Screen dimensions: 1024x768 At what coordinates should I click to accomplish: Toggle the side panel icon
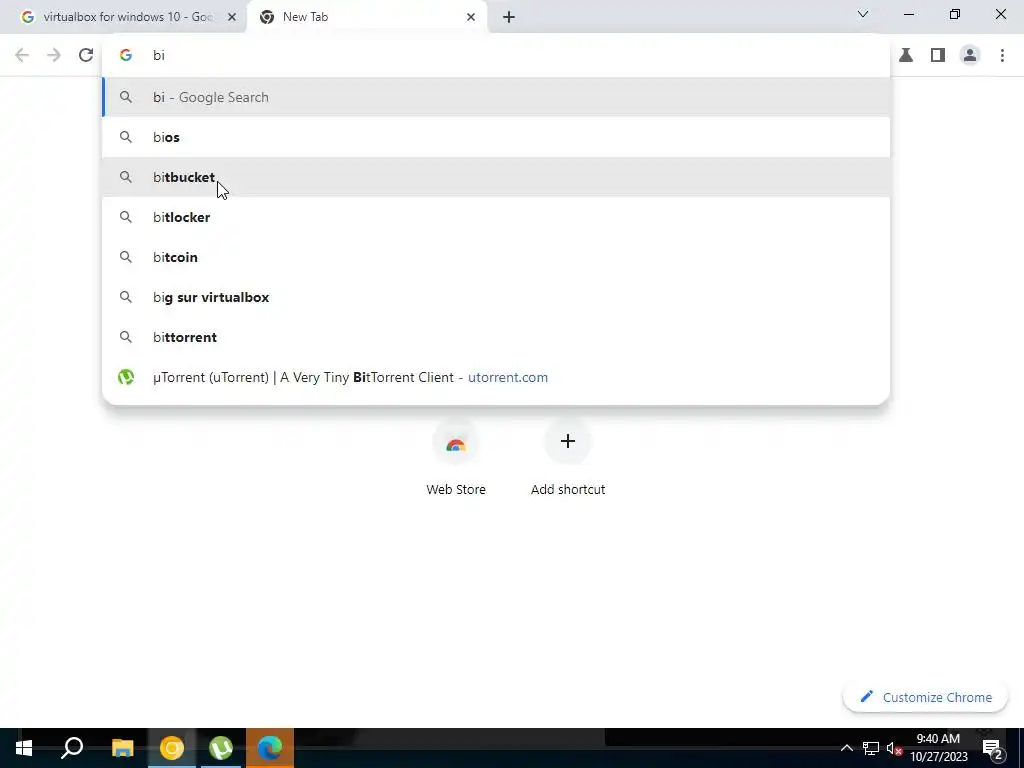click(x=938, y=56)
